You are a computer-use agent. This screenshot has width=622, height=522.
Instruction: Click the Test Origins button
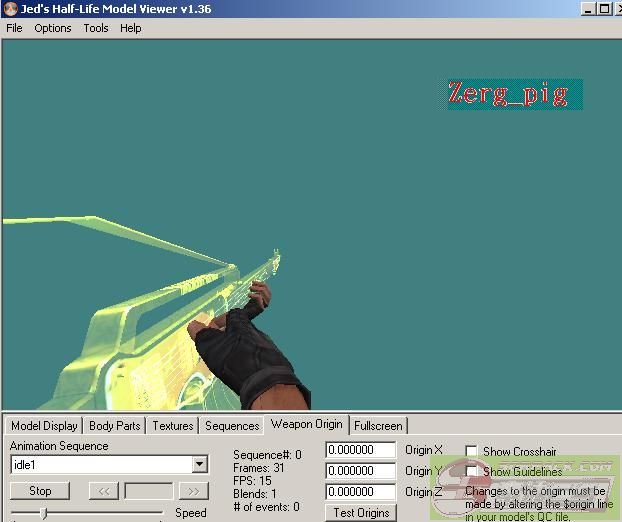[361, 513]
